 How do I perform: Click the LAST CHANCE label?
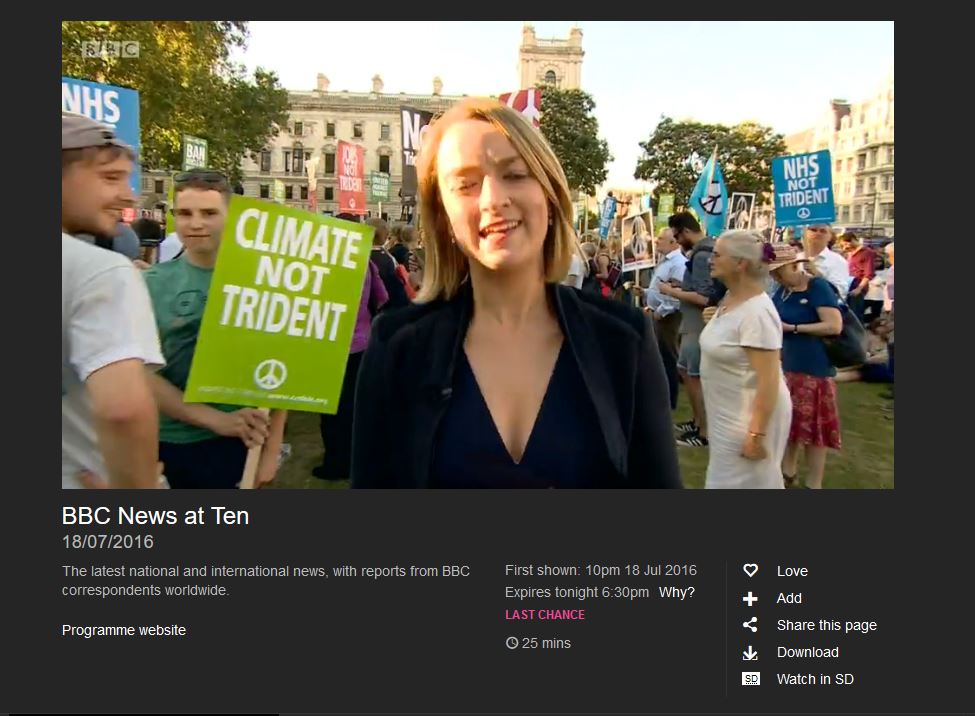pyautogui.click(x=545, y=615)
